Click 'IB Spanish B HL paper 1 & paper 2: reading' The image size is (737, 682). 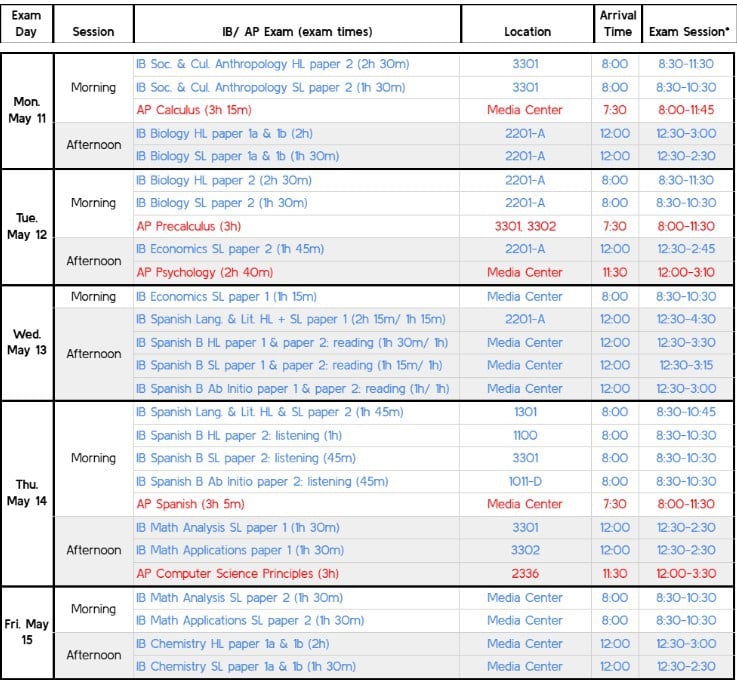292,343
